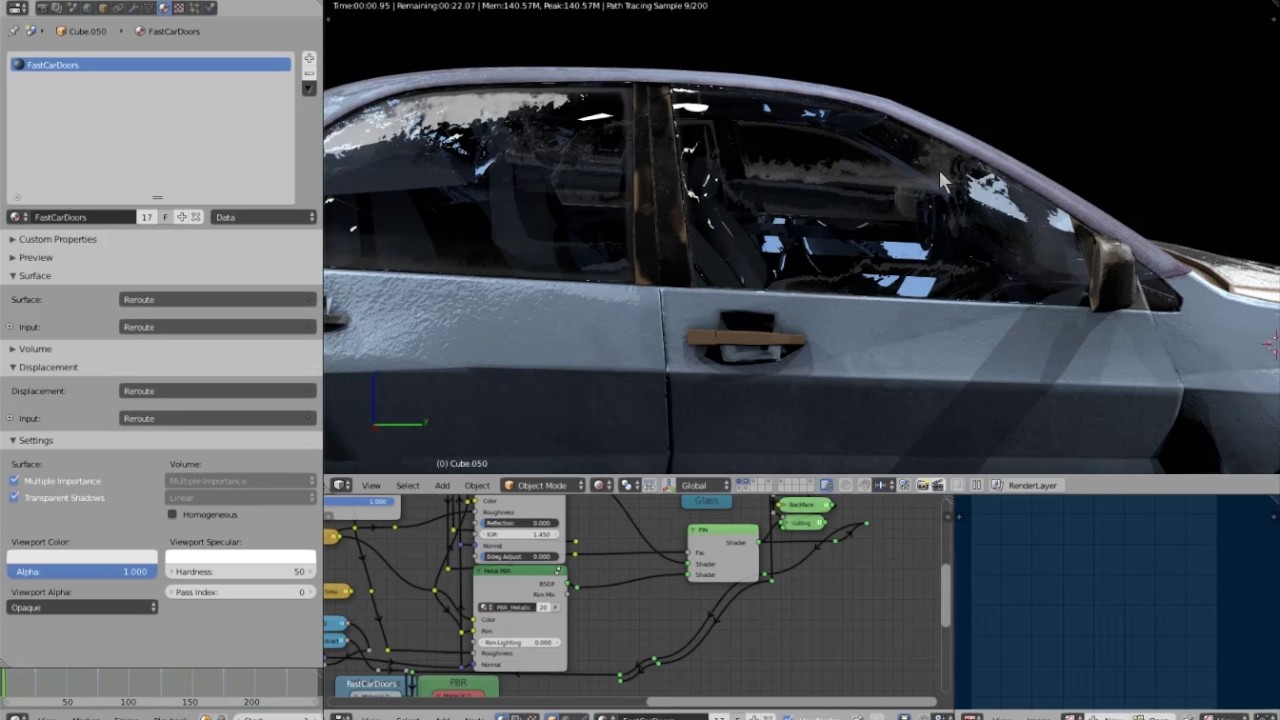Click the material user count 17
The width and height of the screenshot is (1280, 720).
click(147, 217)
